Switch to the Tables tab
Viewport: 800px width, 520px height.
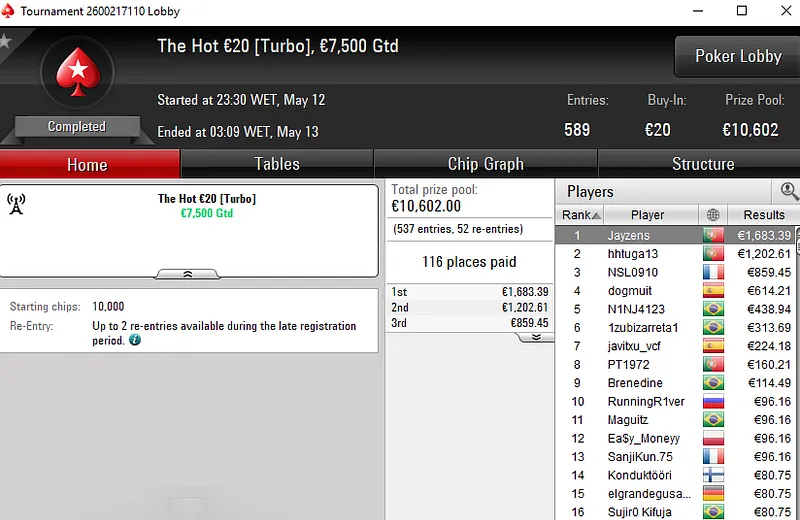click(276, 164)
